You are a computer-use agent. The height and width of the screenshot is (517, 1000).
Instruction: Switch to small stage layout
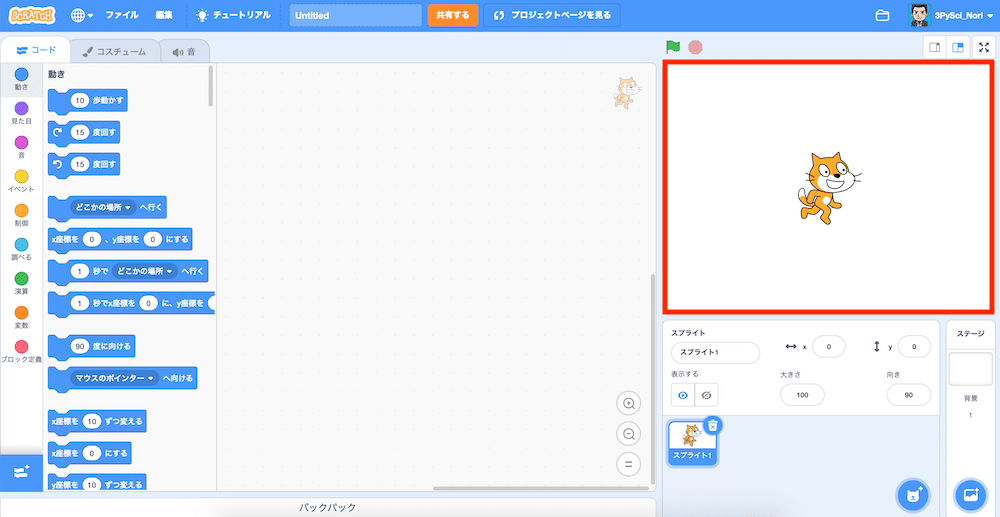pos(935,48)
